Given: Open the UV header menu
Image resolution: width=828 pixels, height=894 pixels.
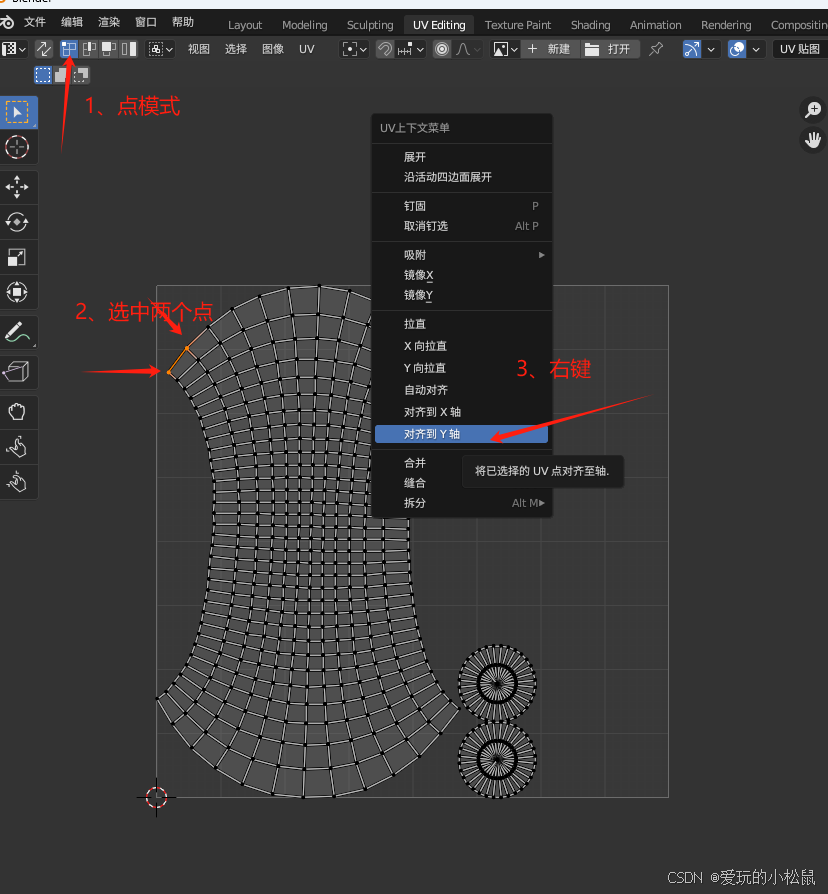Looking at the screenshot, I should [x=307, y=49].
